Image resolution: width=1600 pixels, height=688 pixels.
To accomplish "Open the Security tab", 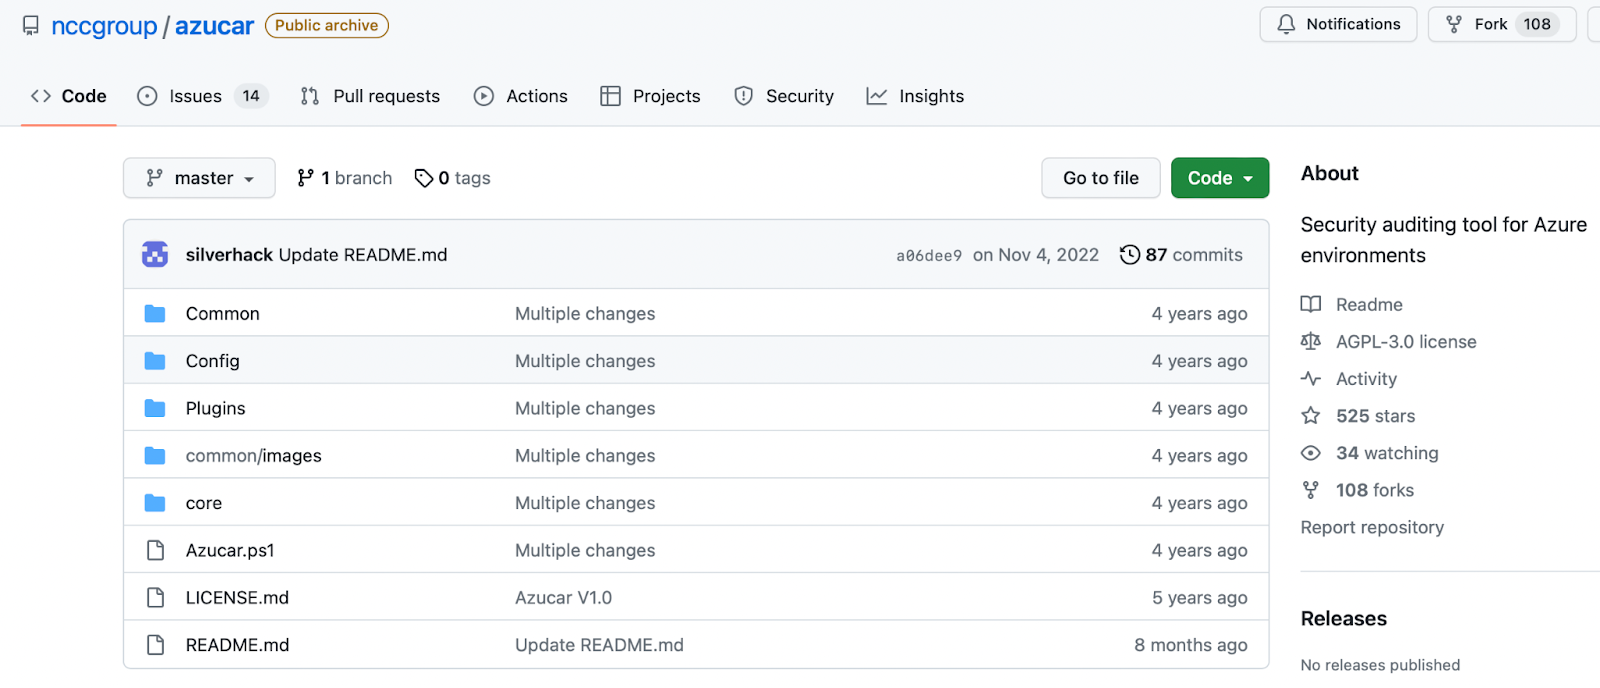I will [784, 96].
